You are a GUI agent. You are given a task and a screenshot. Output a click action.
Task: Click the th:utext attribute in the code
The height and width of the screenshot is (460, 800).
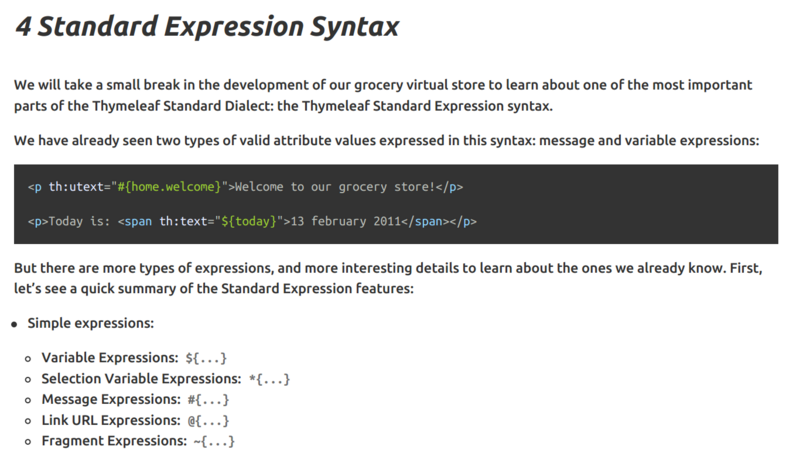click(x=75, y=187)
